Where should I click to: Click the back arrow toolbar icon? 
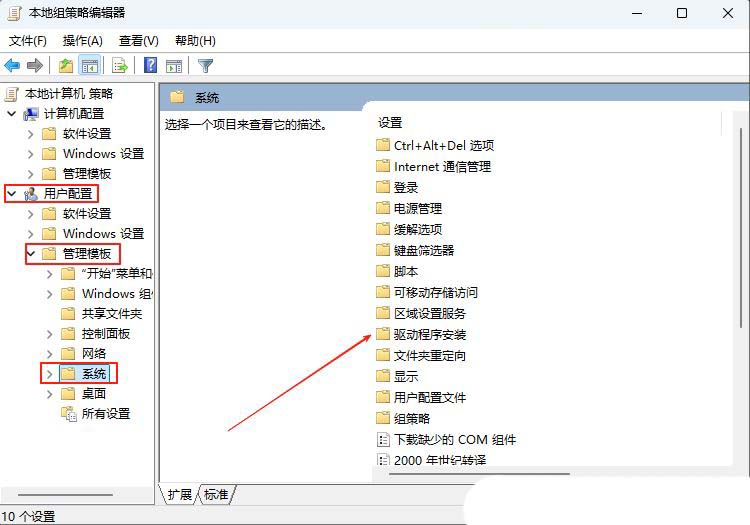12,66
